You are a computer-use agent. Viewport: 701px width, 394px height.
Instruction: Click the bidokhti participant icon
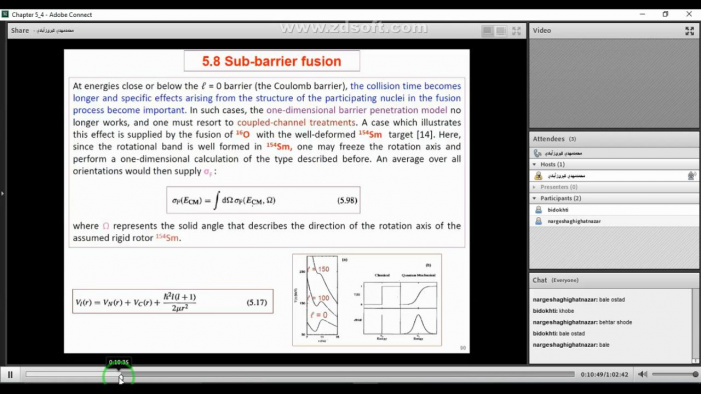click(538, 210)
